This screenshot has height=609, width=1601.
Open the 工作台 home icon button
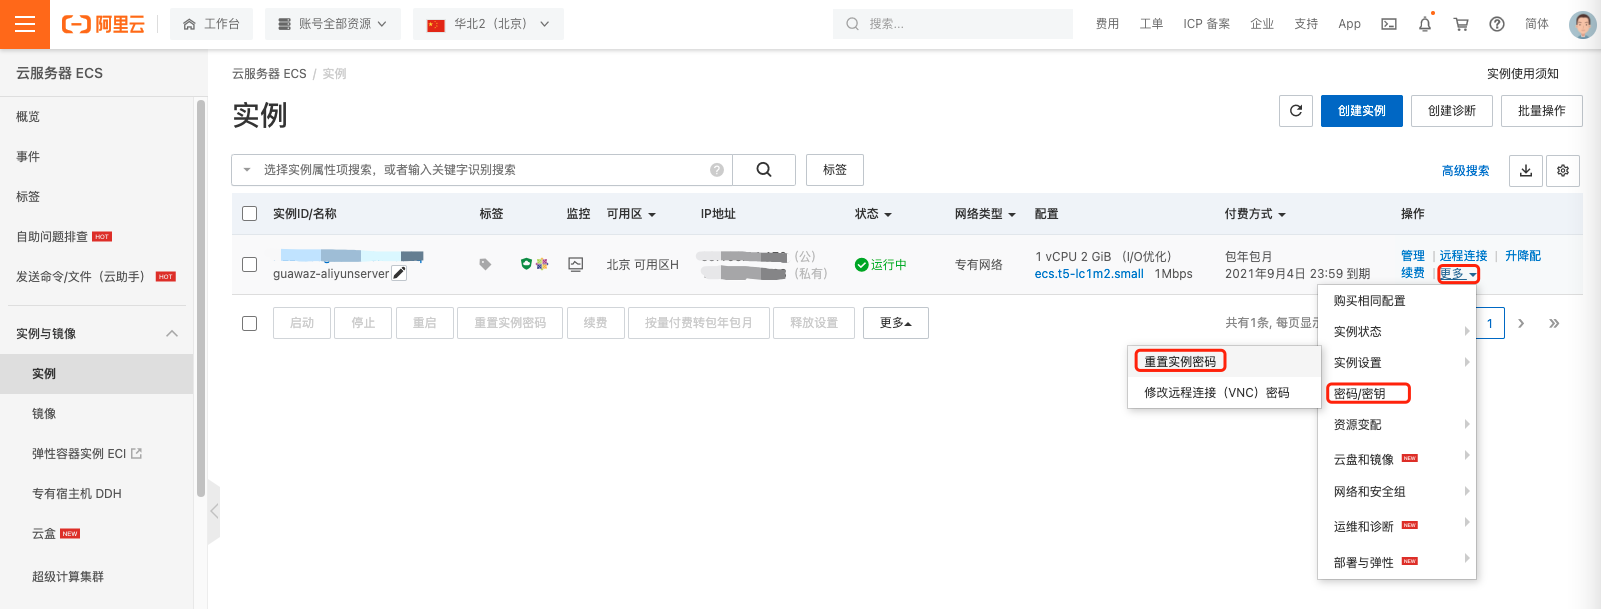[x=211, y=24]
